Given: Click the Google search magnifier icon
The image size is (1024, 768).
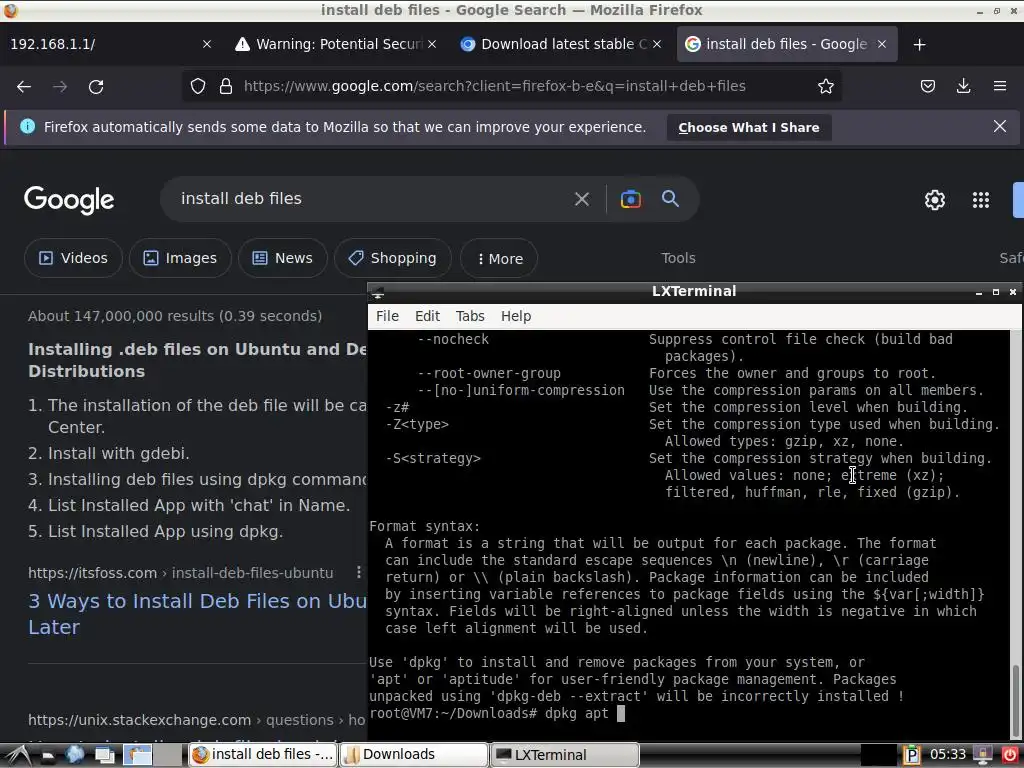Looking at the screenshot, I should tap(670, 199).
